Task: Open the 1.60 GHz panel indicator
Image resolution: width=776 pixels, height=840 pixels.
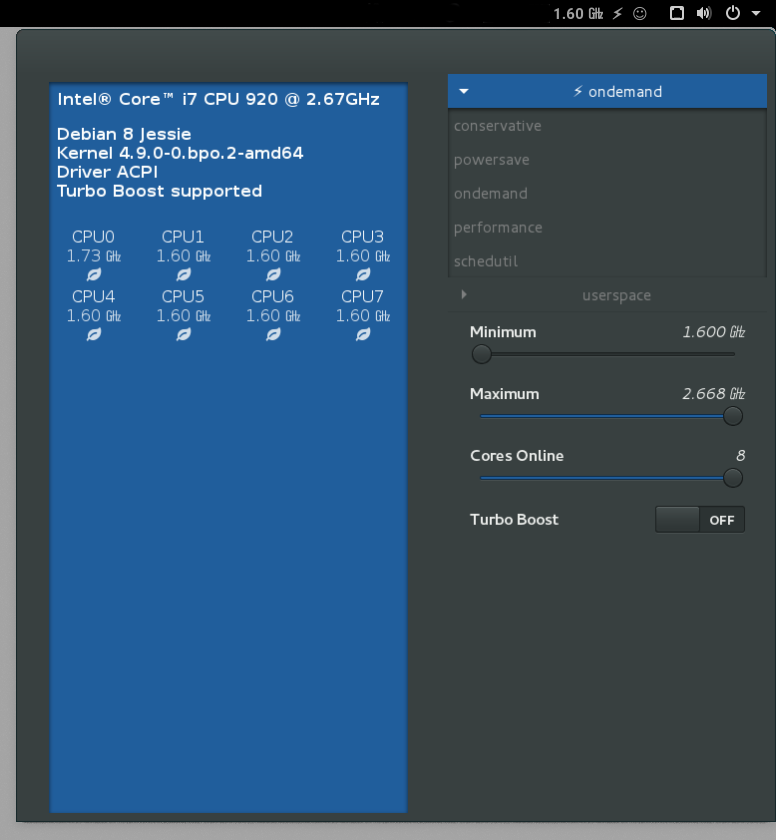Action: (x=578, y=13)
